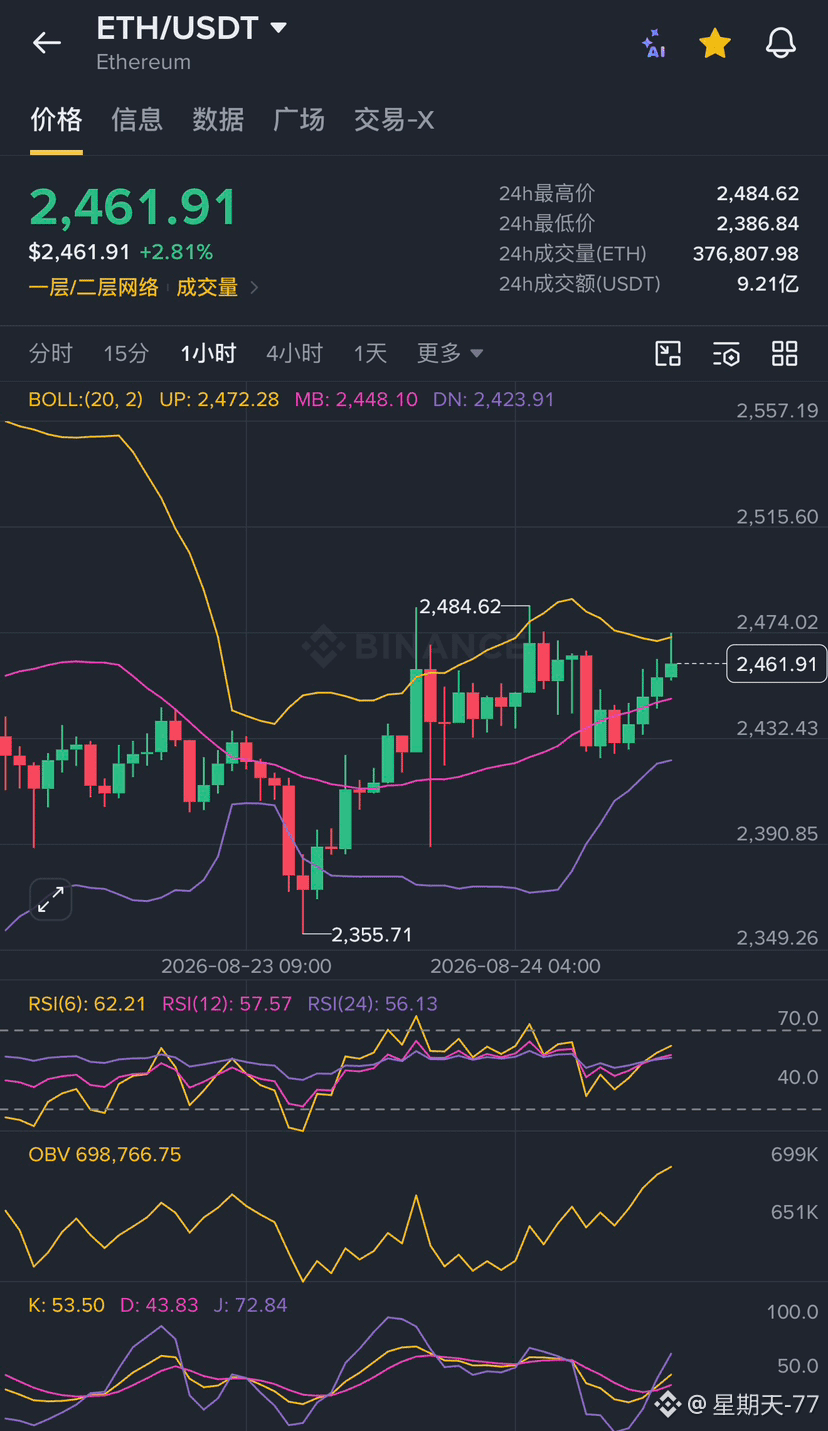Tap the 2026-08-23 09:00 time label
This screenshot has width=828, height=1431.
(246, 967)
